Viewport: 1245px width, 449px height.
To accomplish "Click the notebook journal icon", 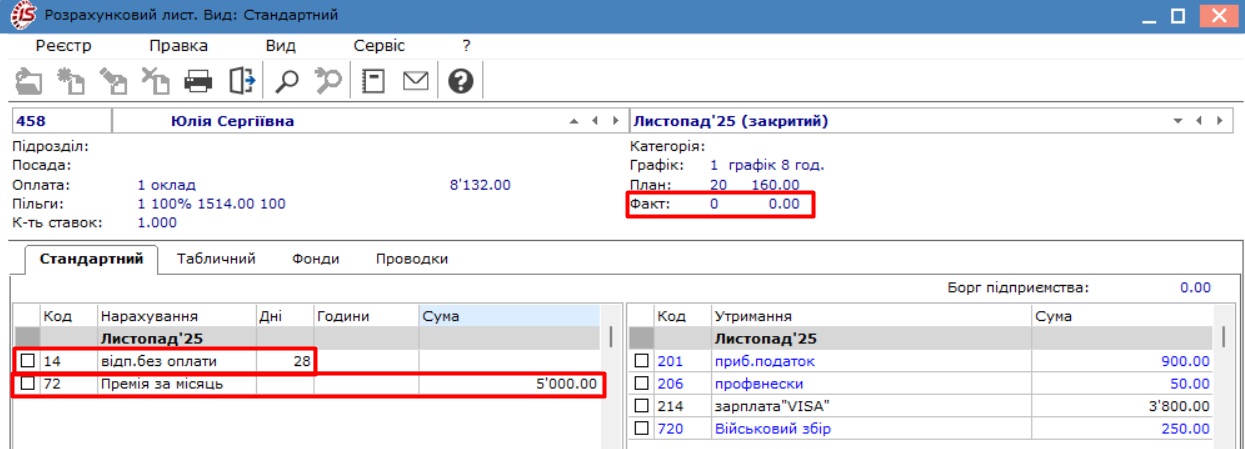I will [374, 81].
